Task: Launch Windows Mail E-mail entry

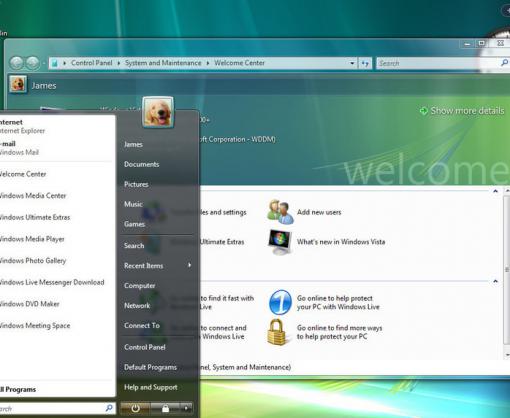Action: pyautogui.click(x=57, y=148)
